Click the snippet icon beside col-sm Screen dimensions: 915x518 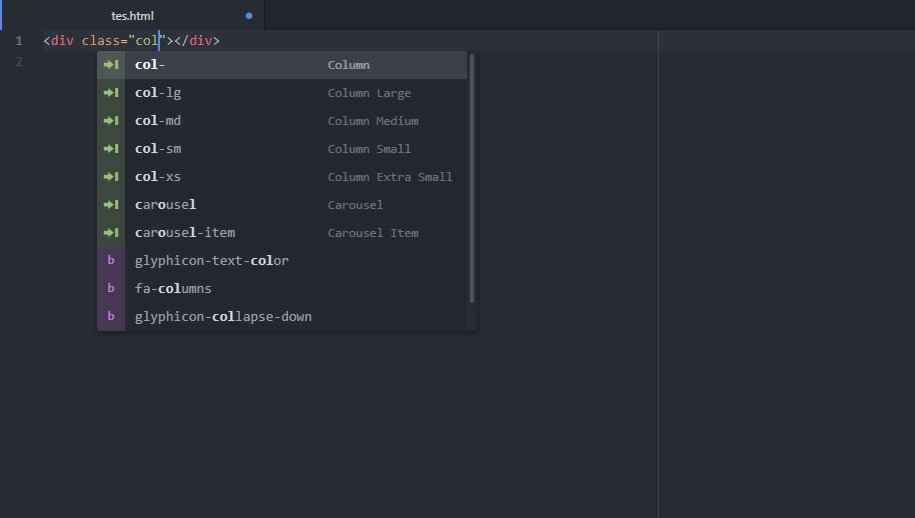[111, 149]
